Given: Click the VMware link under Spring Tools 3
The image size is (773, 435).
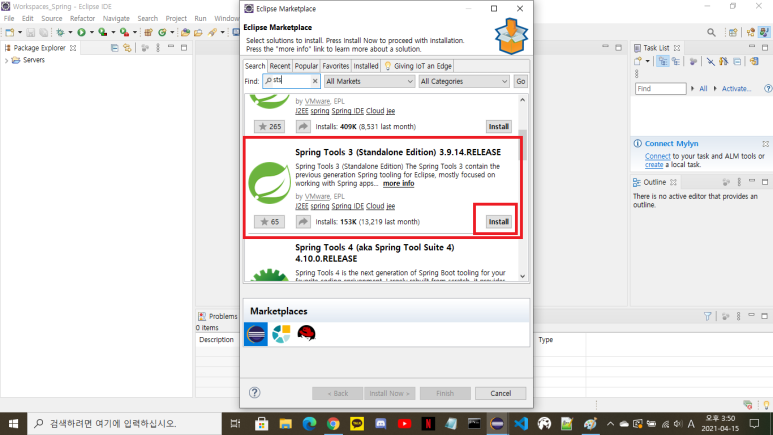Looking at the screenshot, I should [317, 196].
